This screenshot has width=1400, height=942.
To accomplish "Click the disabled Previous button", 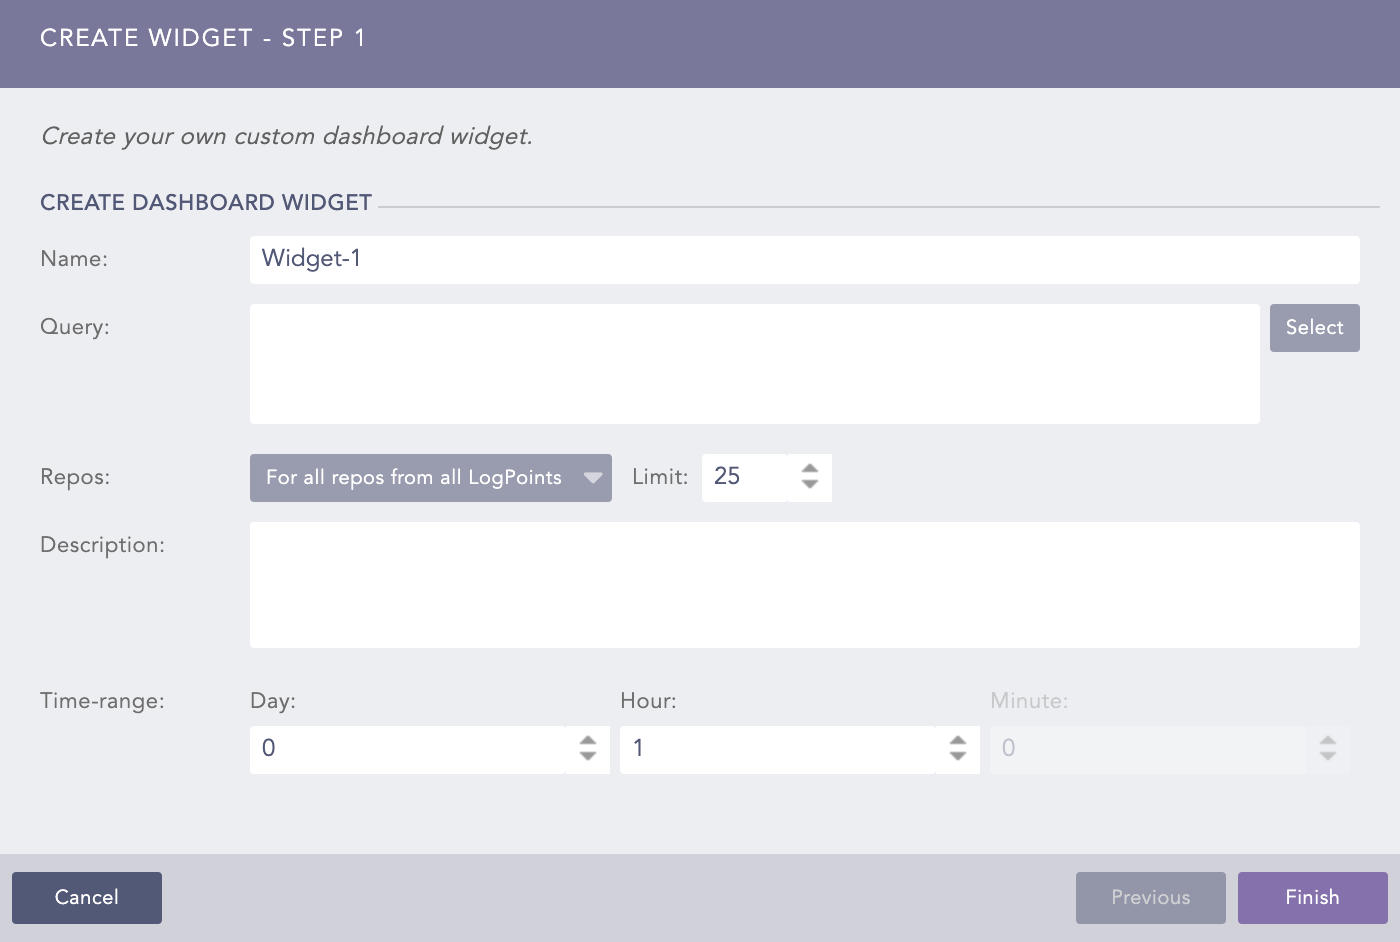I will coord(1150,897).
